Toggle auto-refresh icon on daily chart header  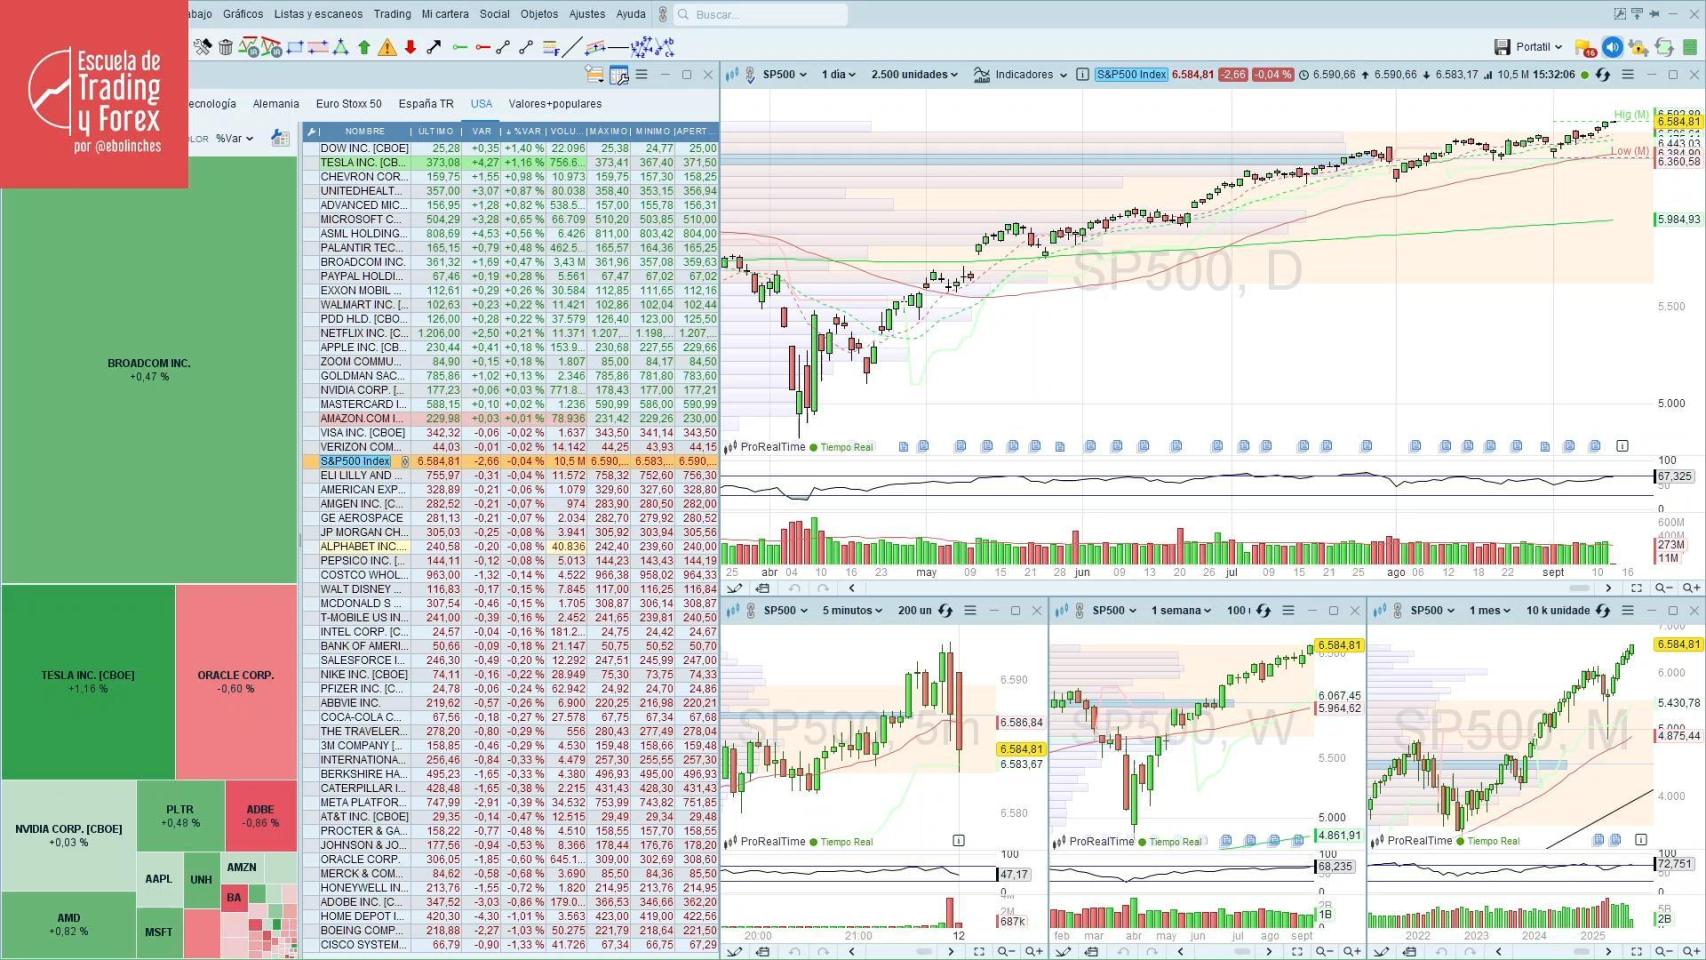click(1603, 75)
